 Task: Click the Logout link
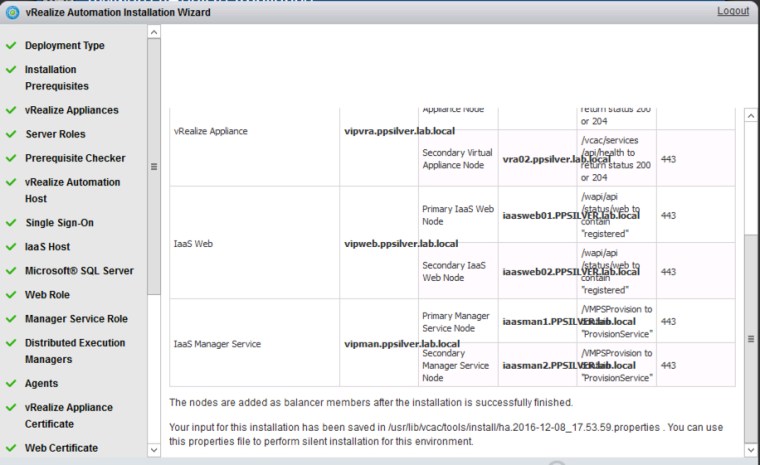pos(733,11)
